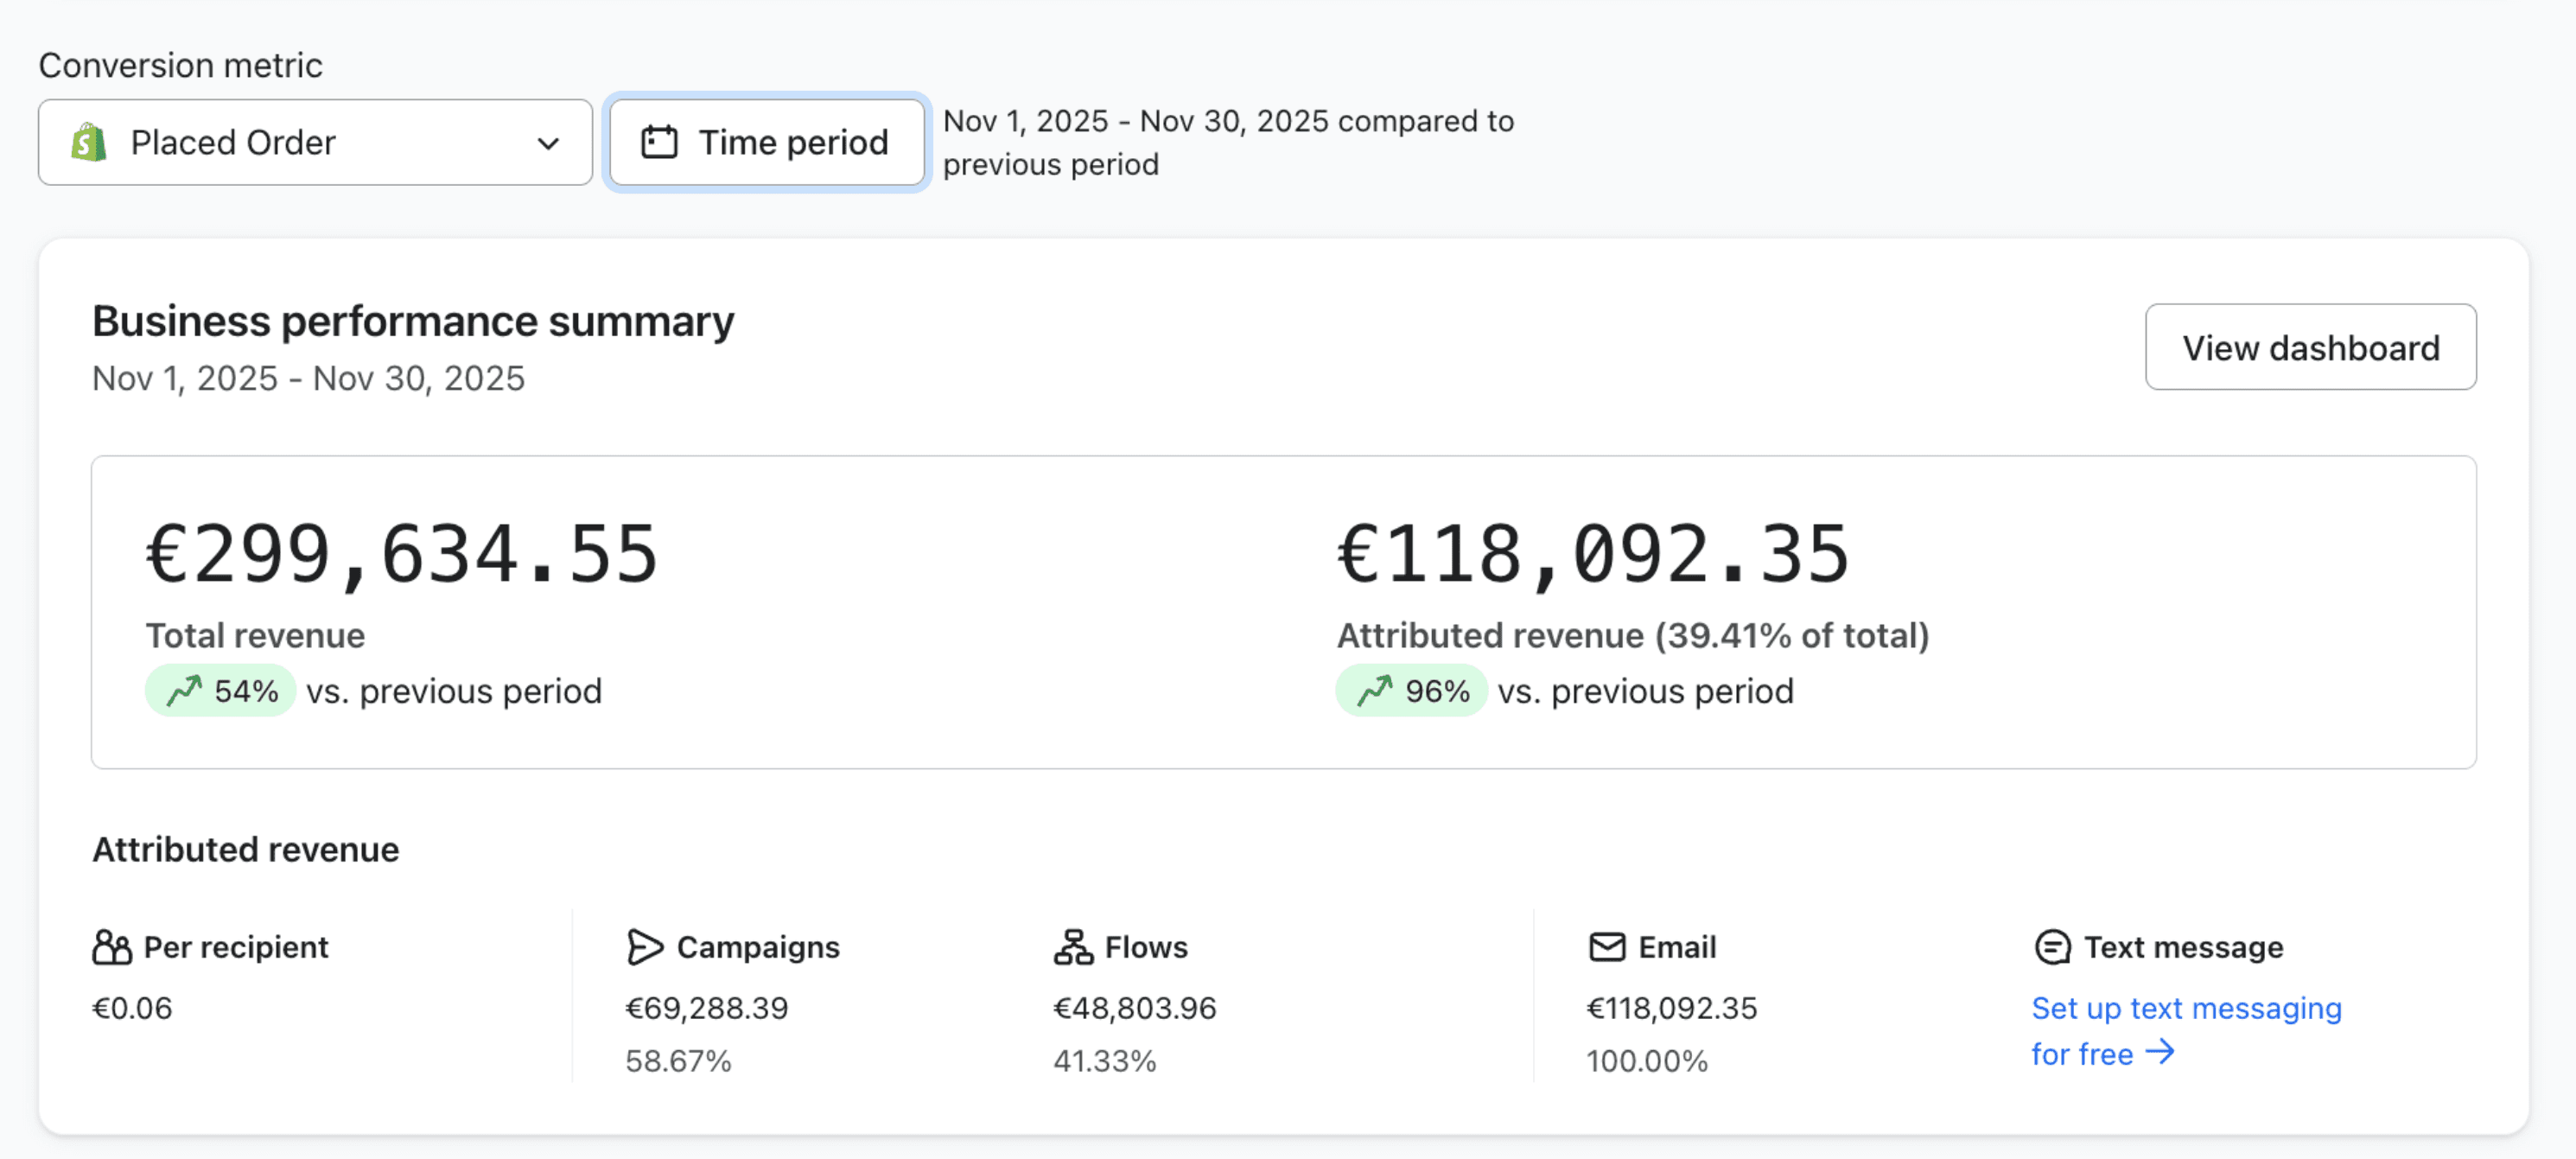The image size is (2576, 1159).
Task: Click the View dashboard button
Action: pos(2309,347)
